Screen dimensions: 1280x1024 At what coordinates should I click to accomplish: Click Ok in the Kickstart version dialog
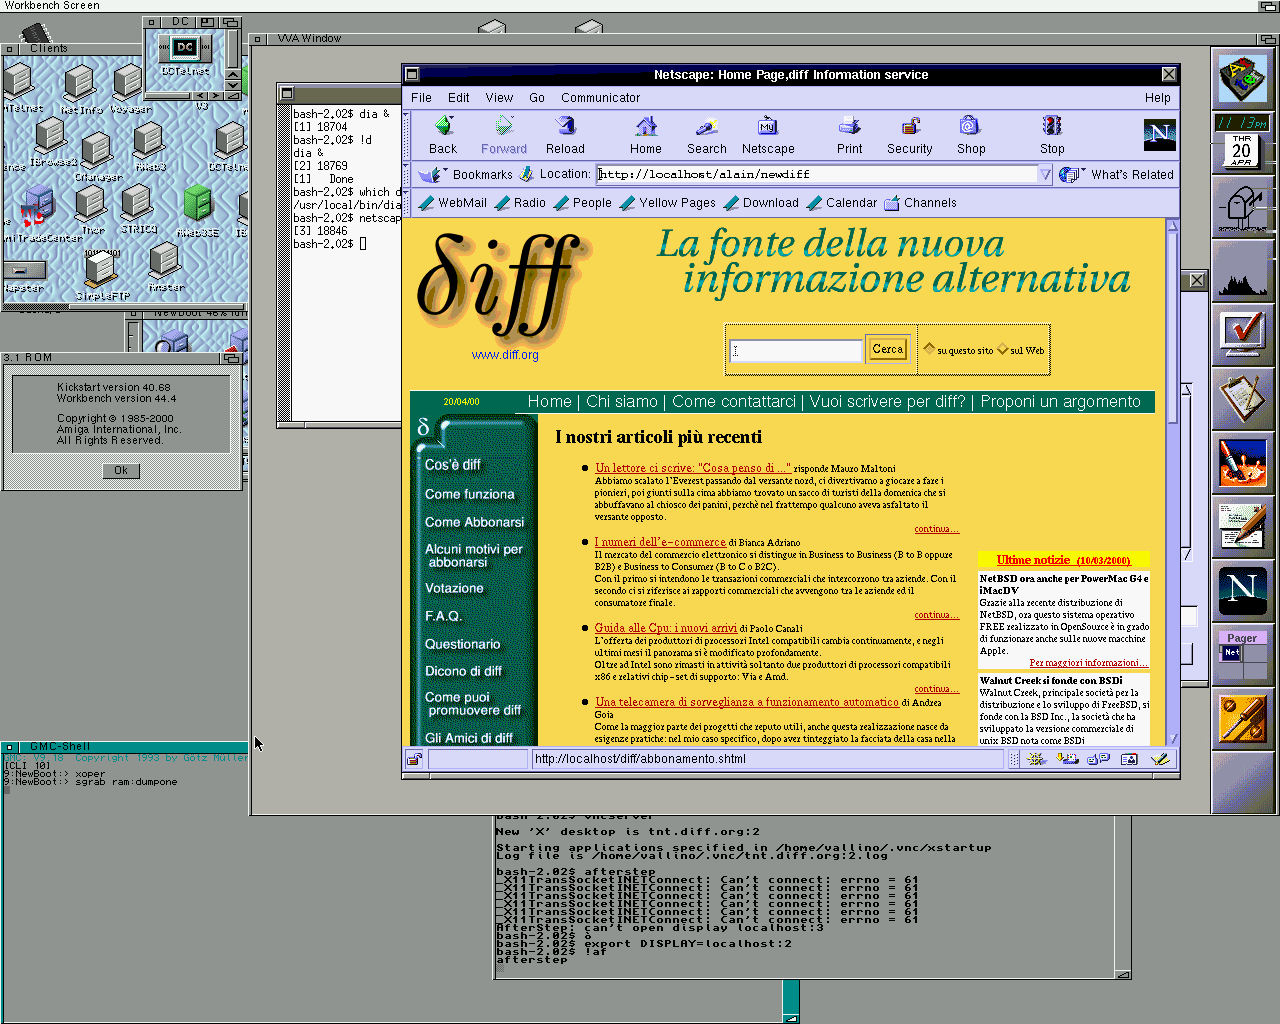click(x=121, y=470)
